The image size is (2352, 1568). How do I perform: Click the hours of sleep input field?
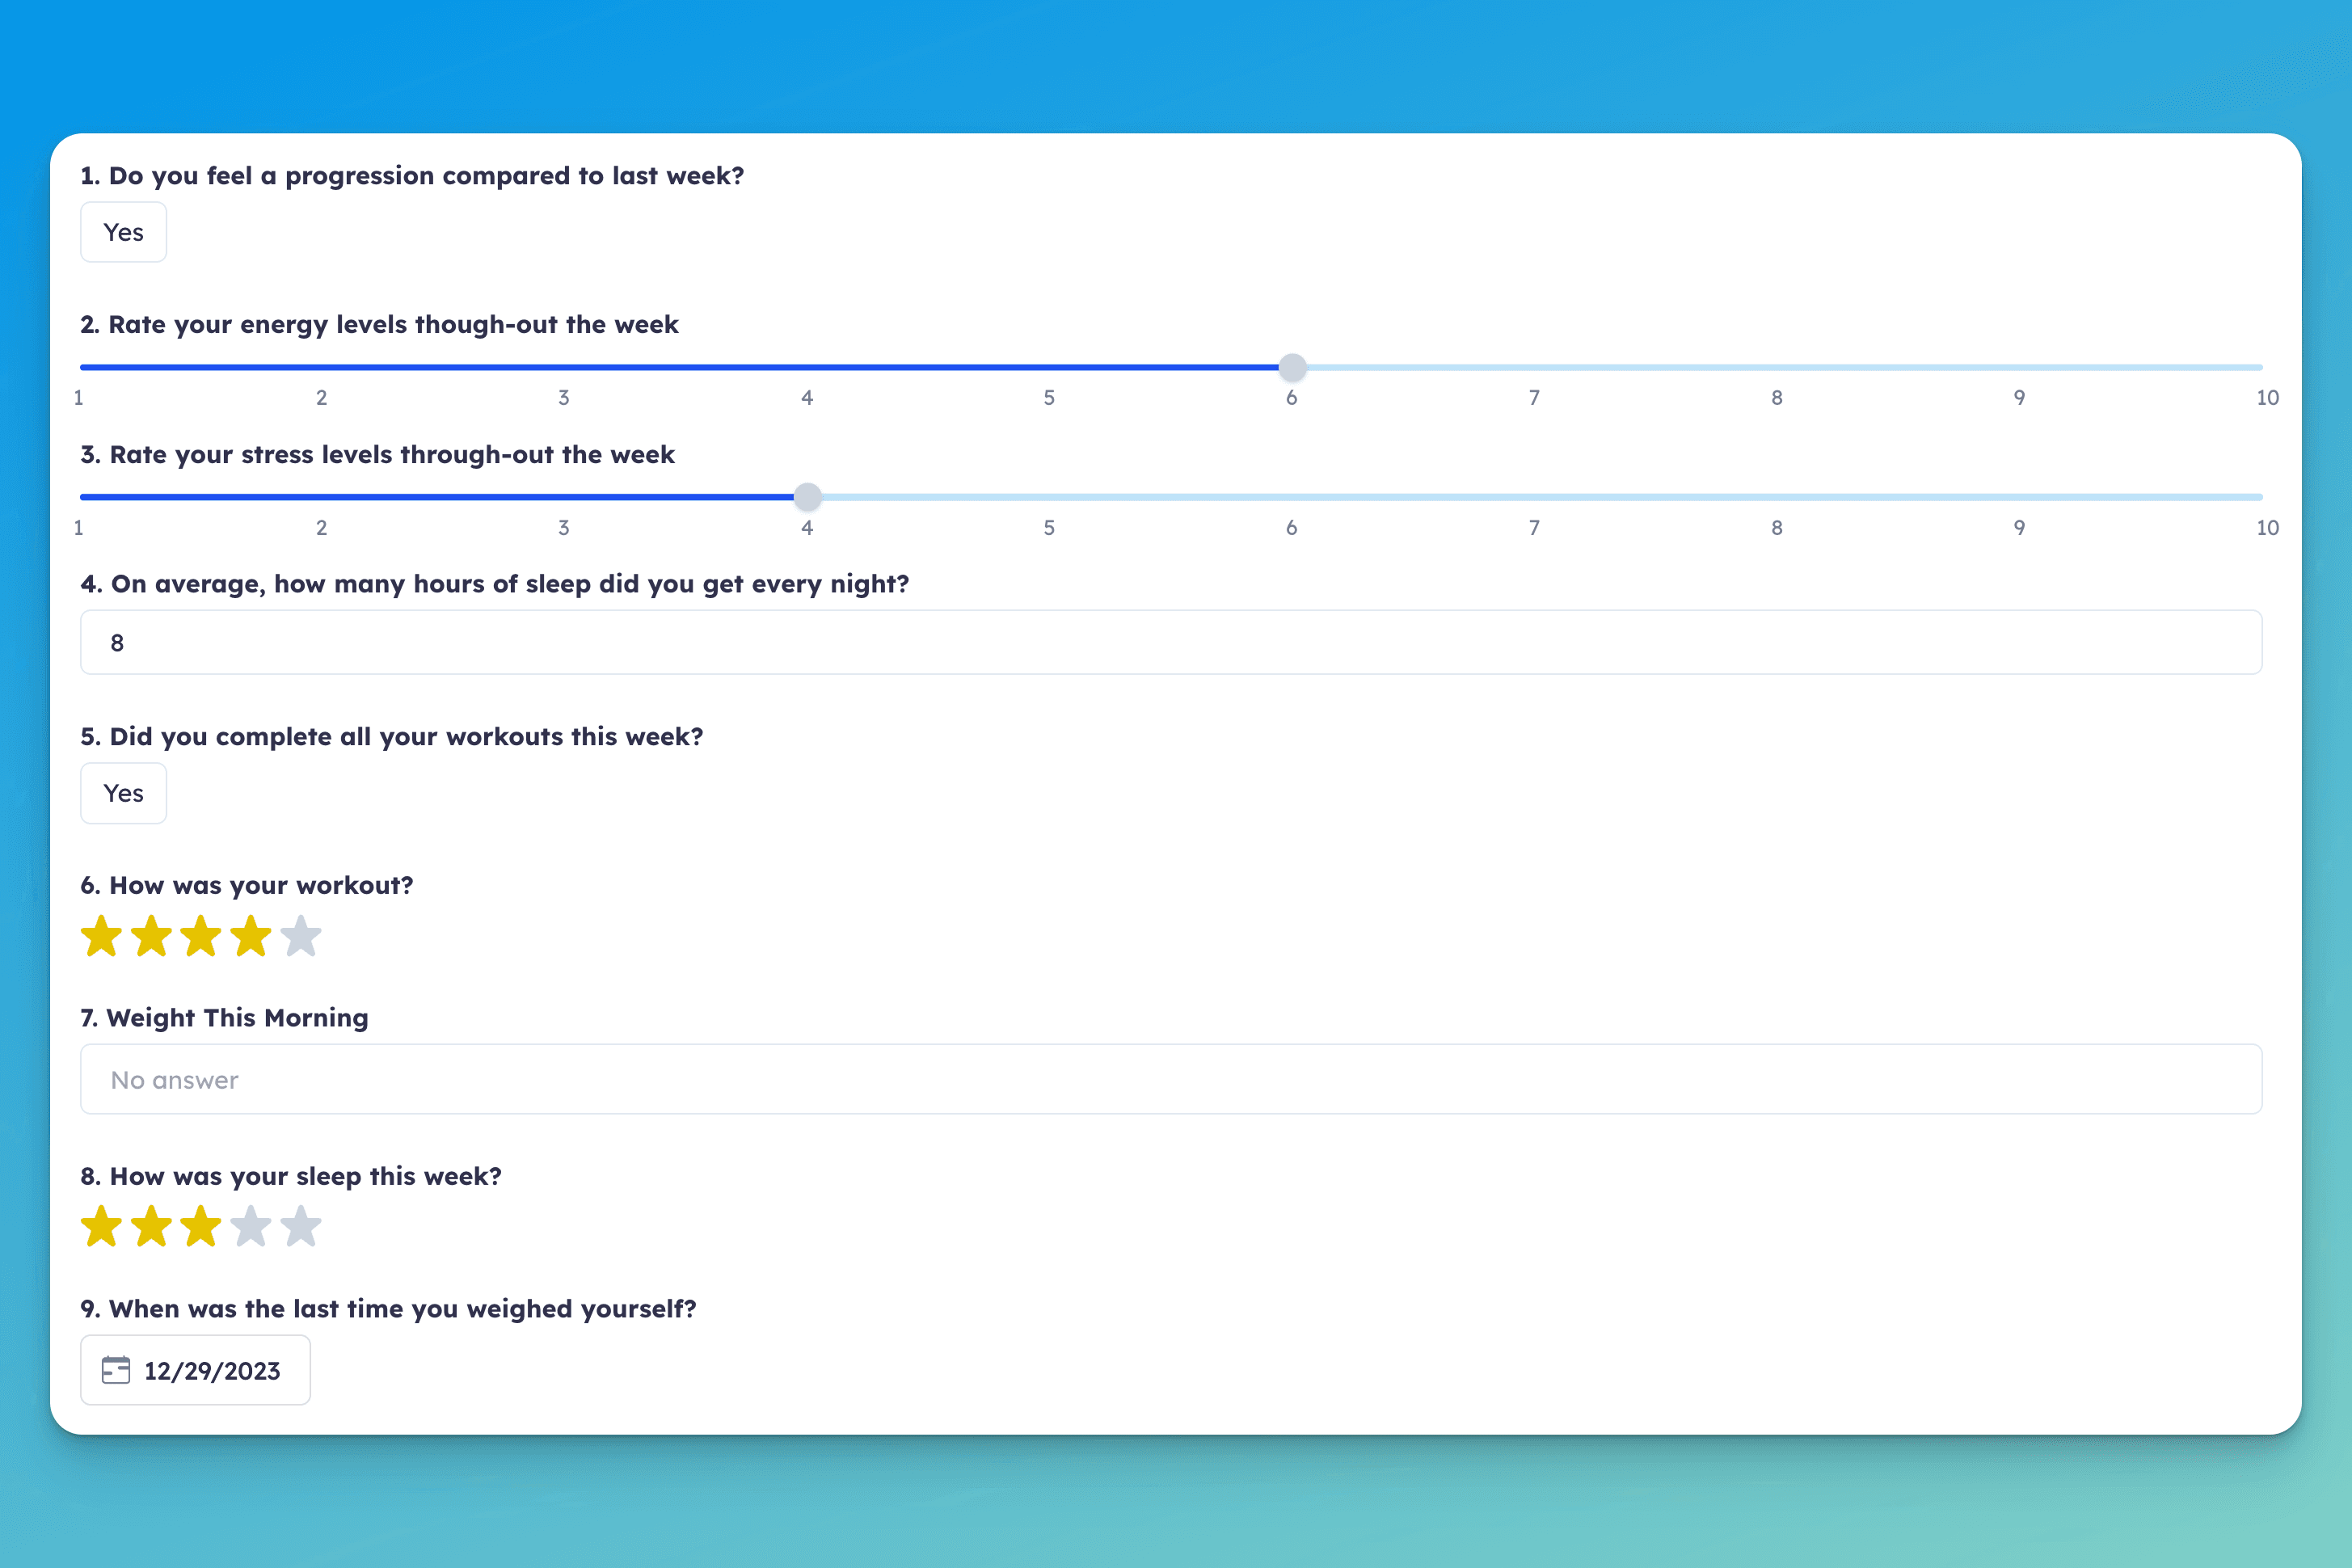[1171, 642]
